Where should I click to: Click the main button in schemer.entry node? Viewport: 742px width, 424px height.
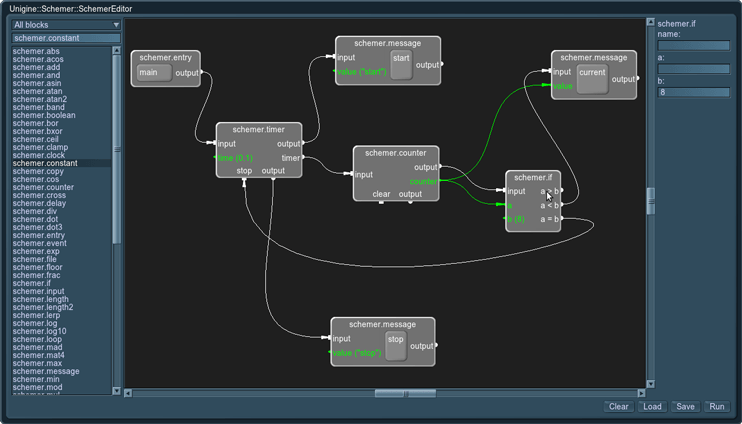tap(153, 72)
